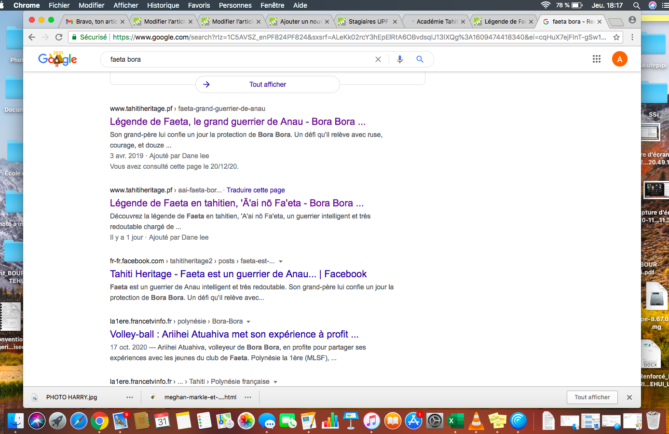Open Maps app in the Dock

pos(225,421)
